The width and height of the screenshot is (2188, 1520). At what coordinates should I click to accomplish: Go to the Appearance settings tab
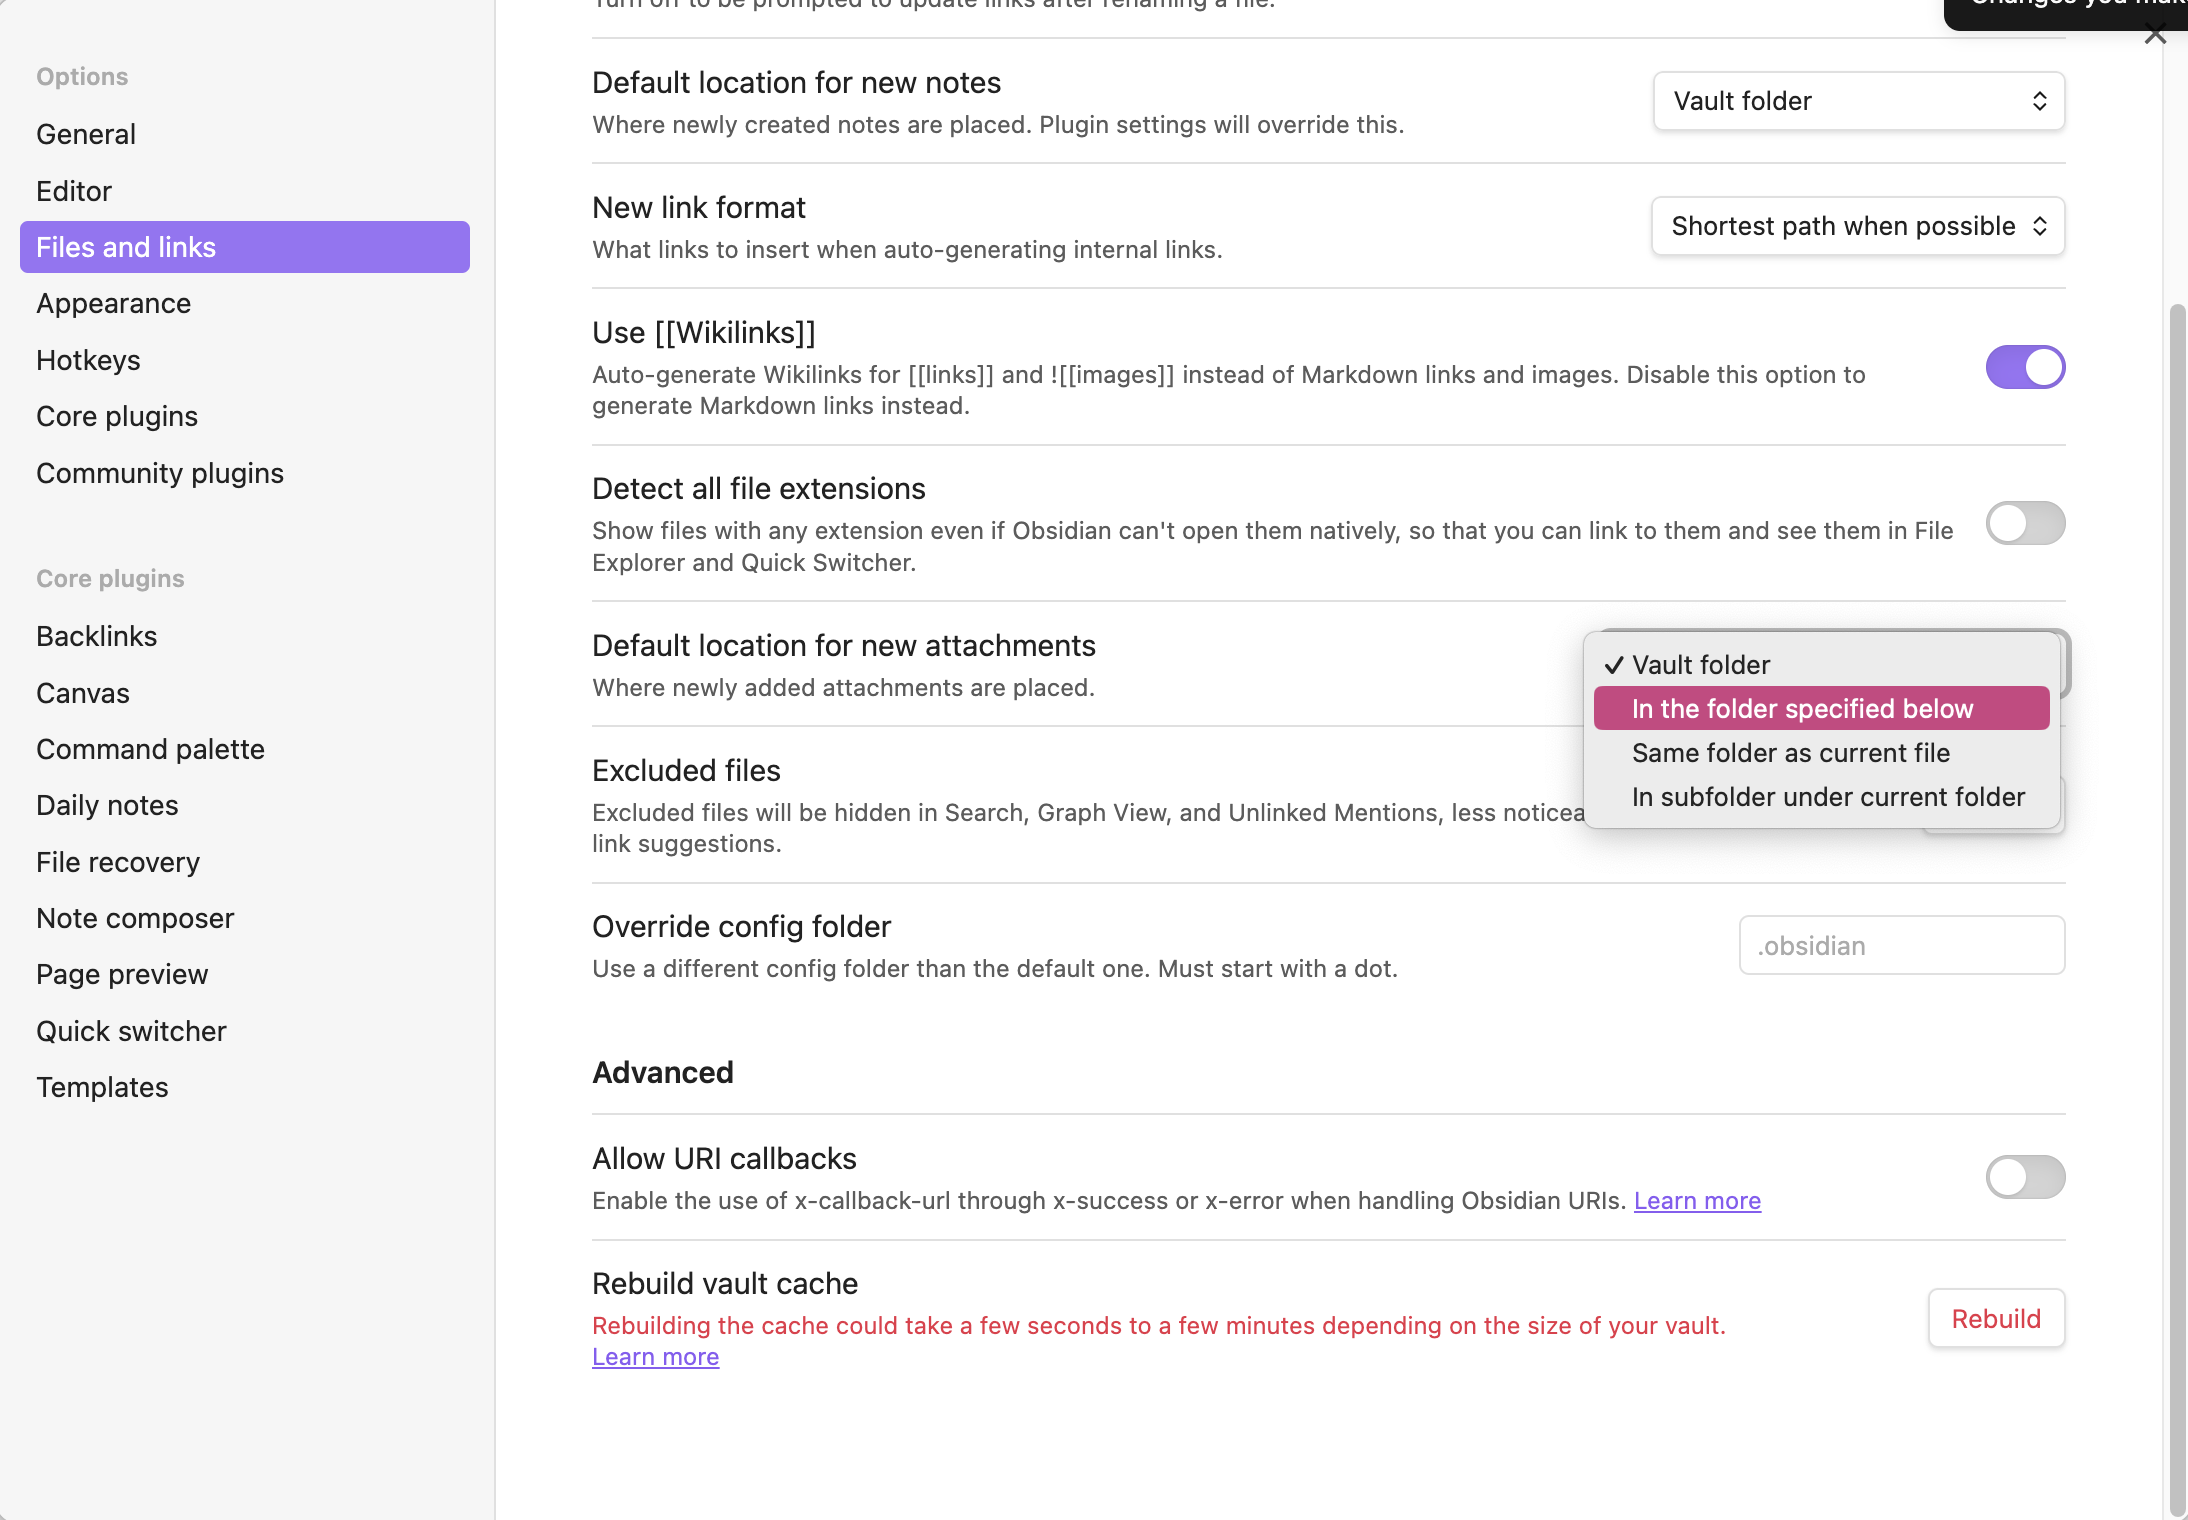click(x=113, y=303)
